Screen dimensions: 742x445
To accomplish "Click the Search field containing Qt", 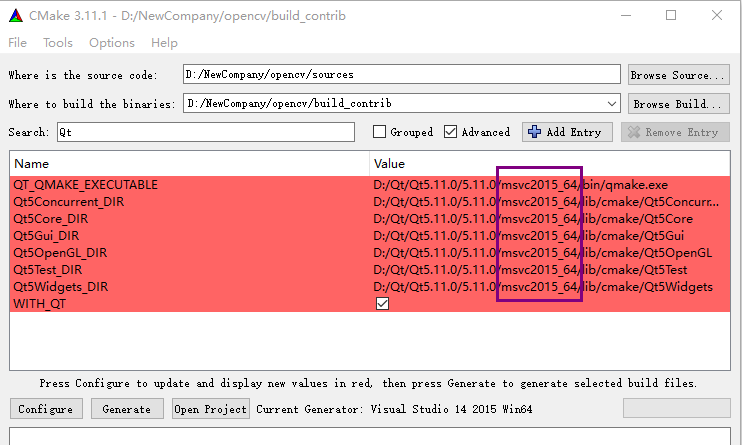I will tap(205, 132).
